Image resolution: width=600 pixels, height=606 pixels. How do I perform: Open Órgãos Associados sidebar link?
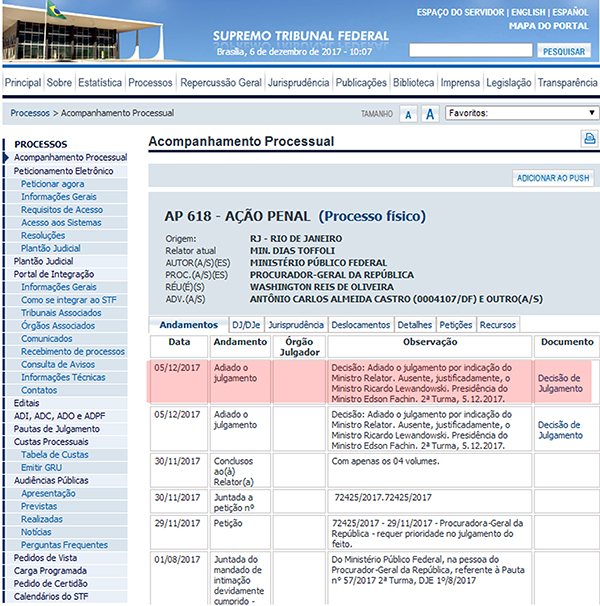[58, 326]
